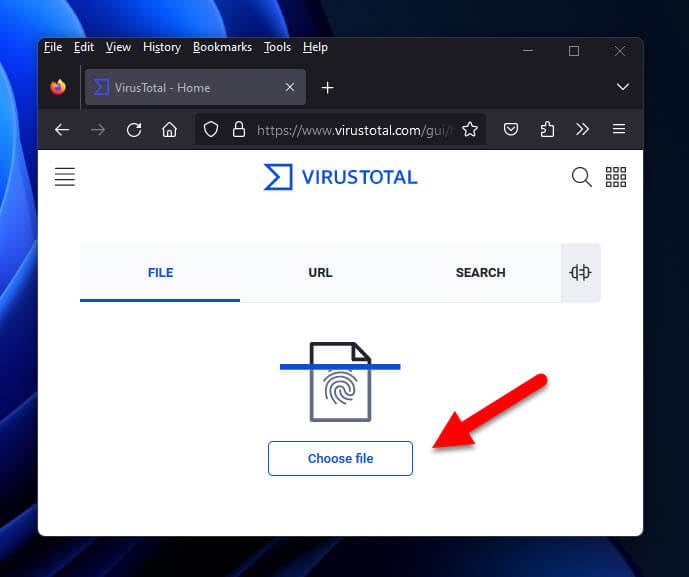
Task: Go to the browser home page
Action: (169, 130)
